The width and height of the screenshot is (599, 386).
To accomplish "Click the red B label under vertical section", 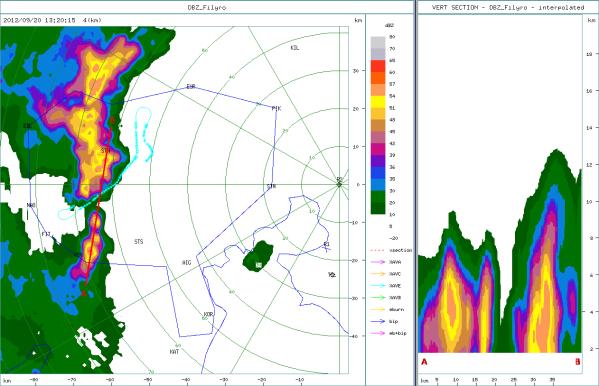I will point(578,362).
